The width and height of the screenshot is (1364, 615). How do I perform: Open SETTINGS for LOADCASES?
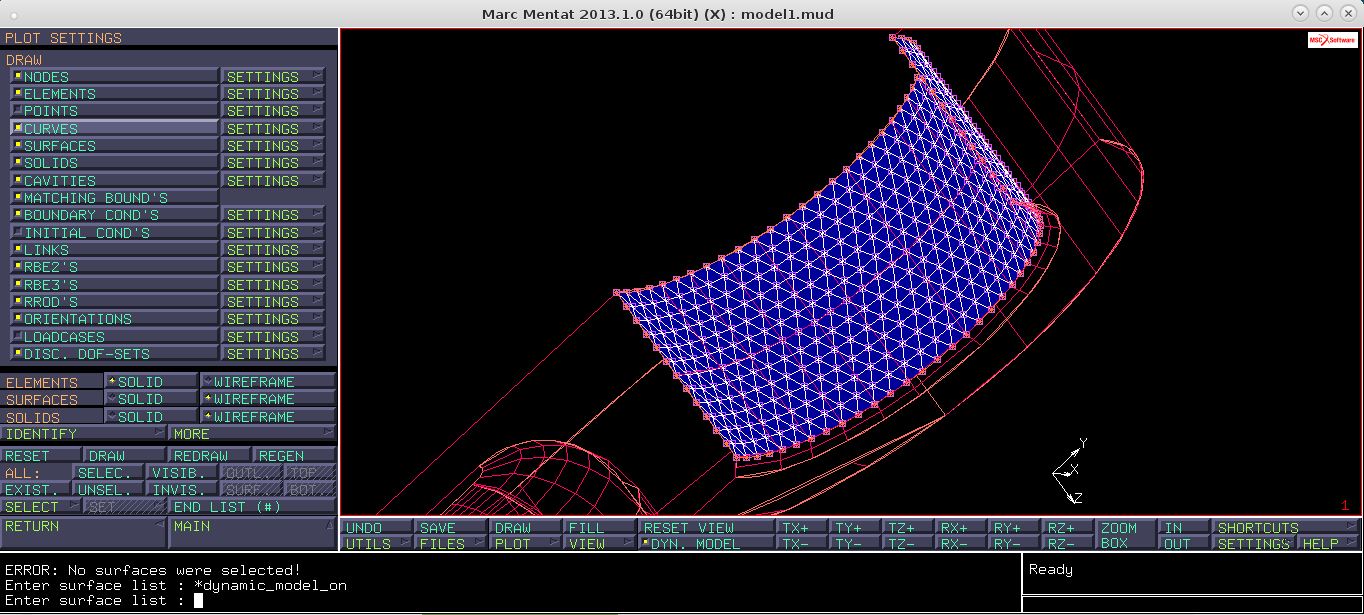tap(273, 337)
